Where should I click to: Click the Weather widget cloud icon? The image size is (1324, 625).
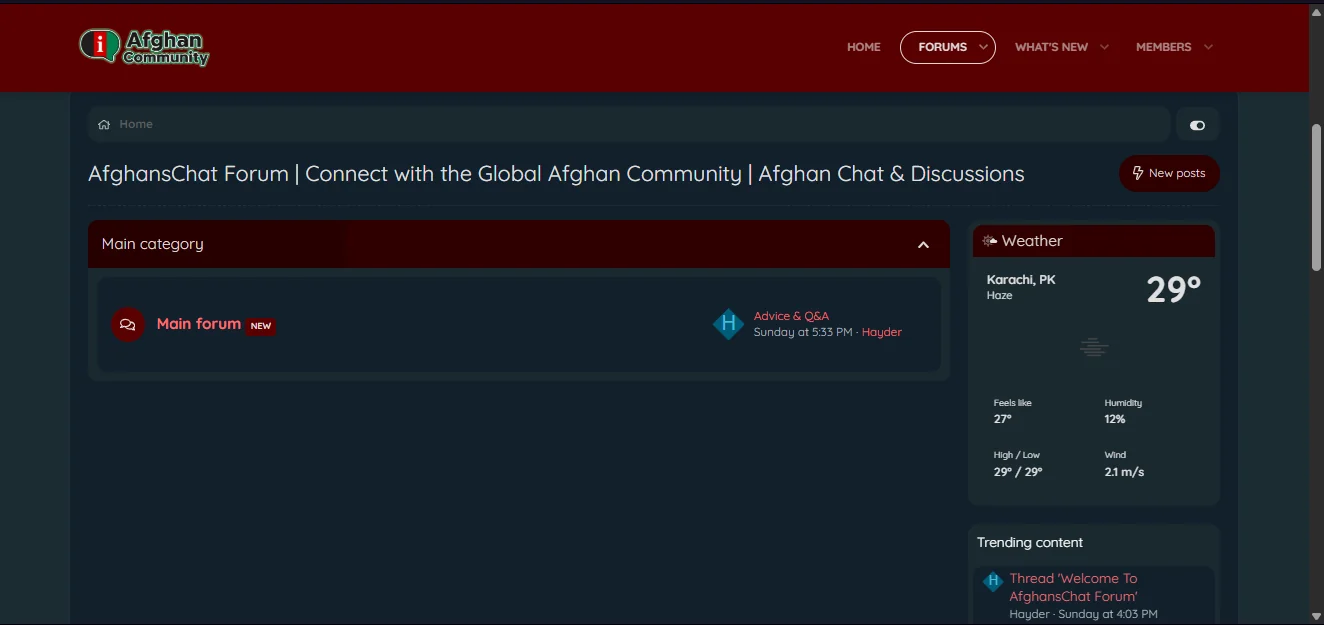[989, 241]
